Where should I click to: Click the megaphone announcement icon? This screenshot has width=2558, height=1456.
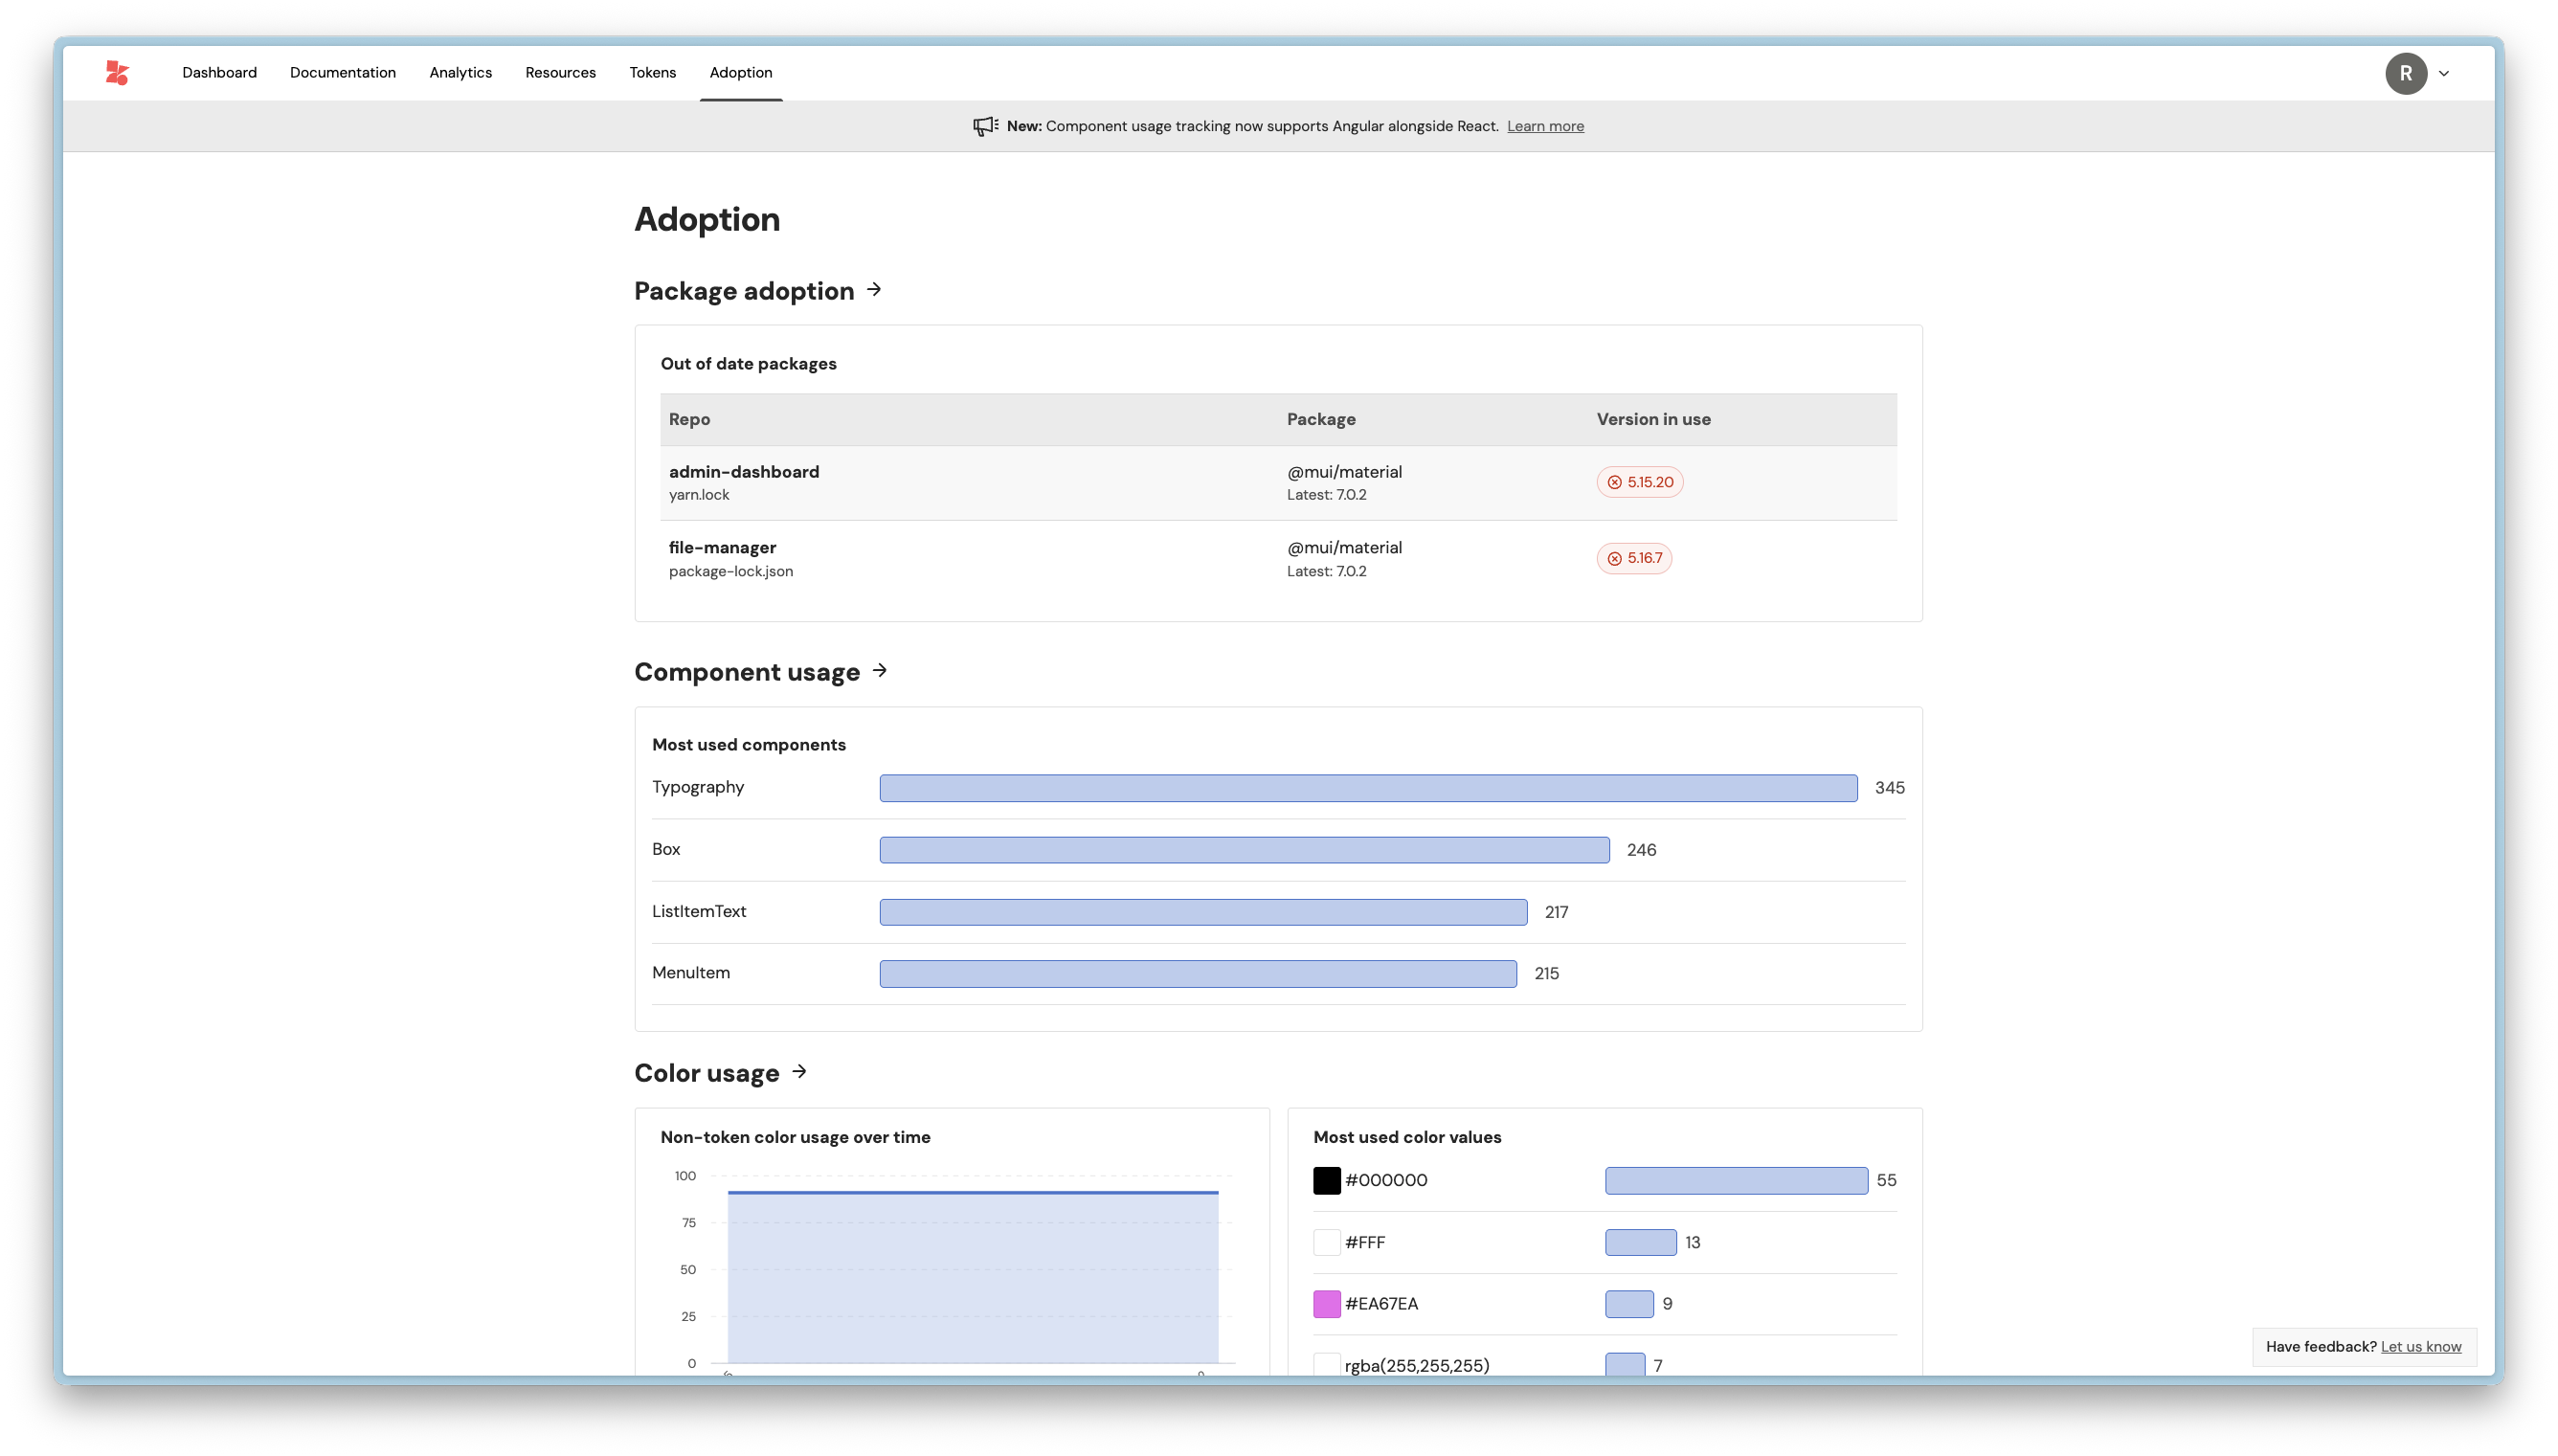pos(985,126)
